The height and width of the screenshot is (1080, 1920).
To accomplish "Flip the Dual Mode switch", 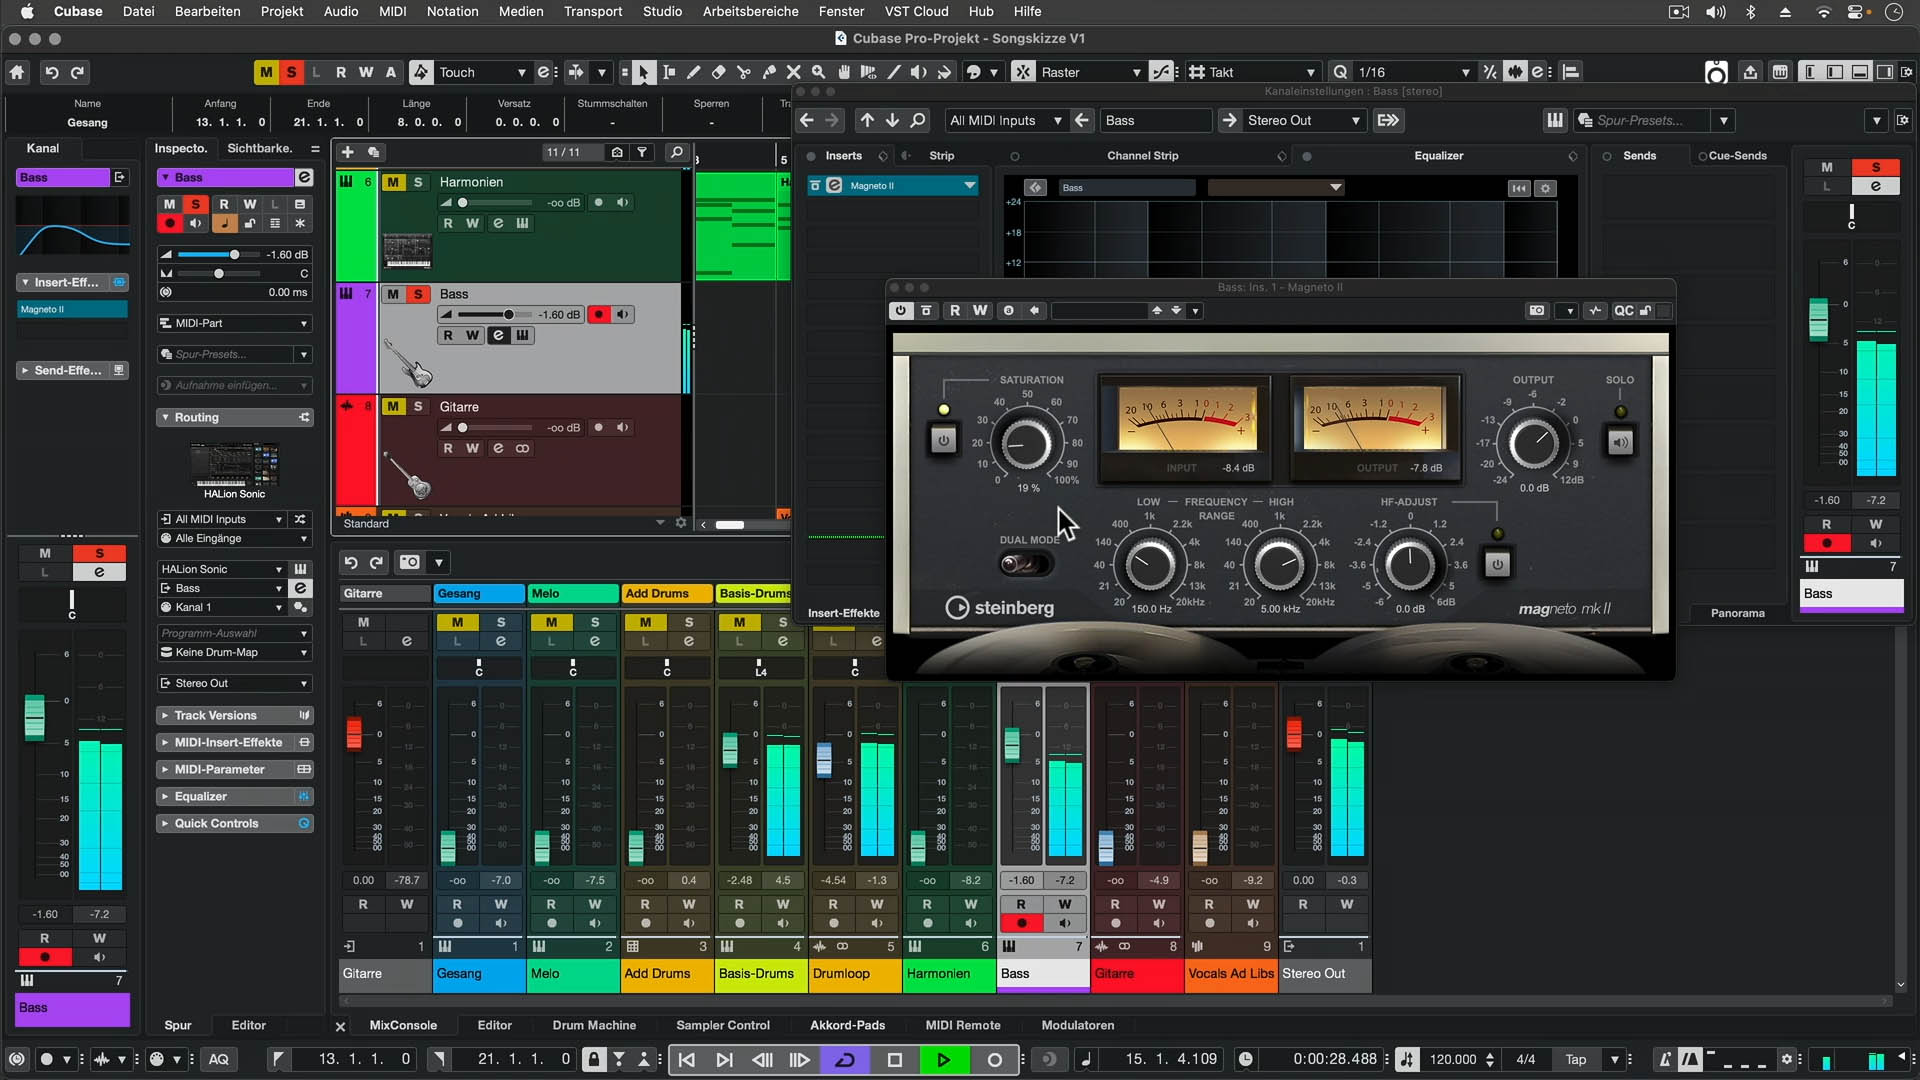I will (x=1025, y=564).
